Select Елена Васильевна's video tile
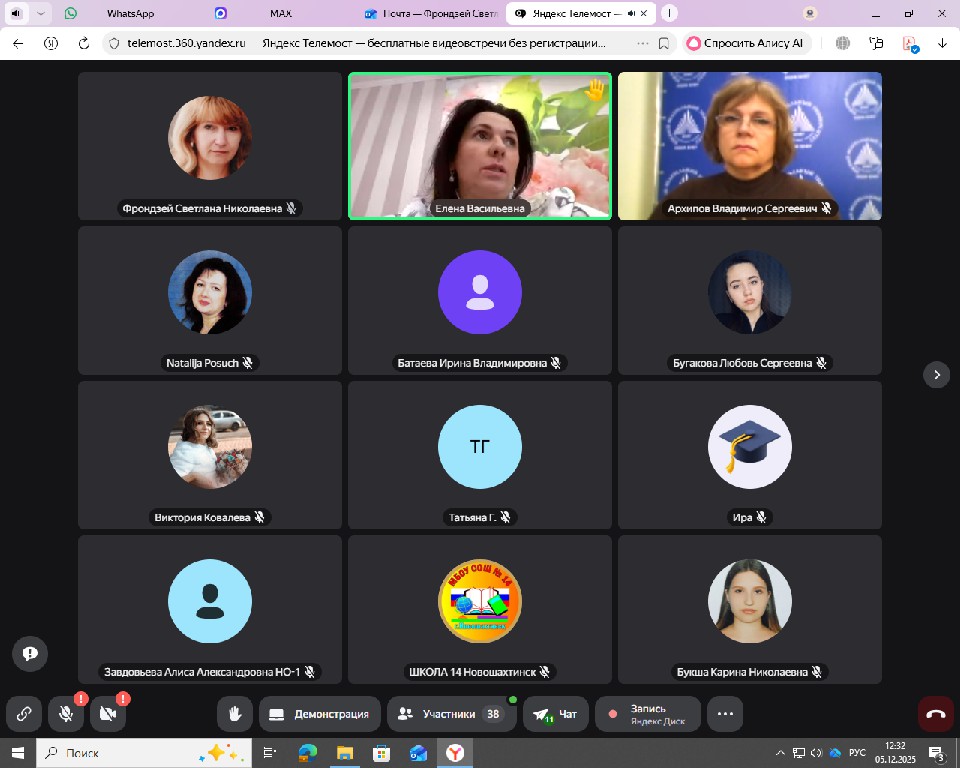 point(479,145)
